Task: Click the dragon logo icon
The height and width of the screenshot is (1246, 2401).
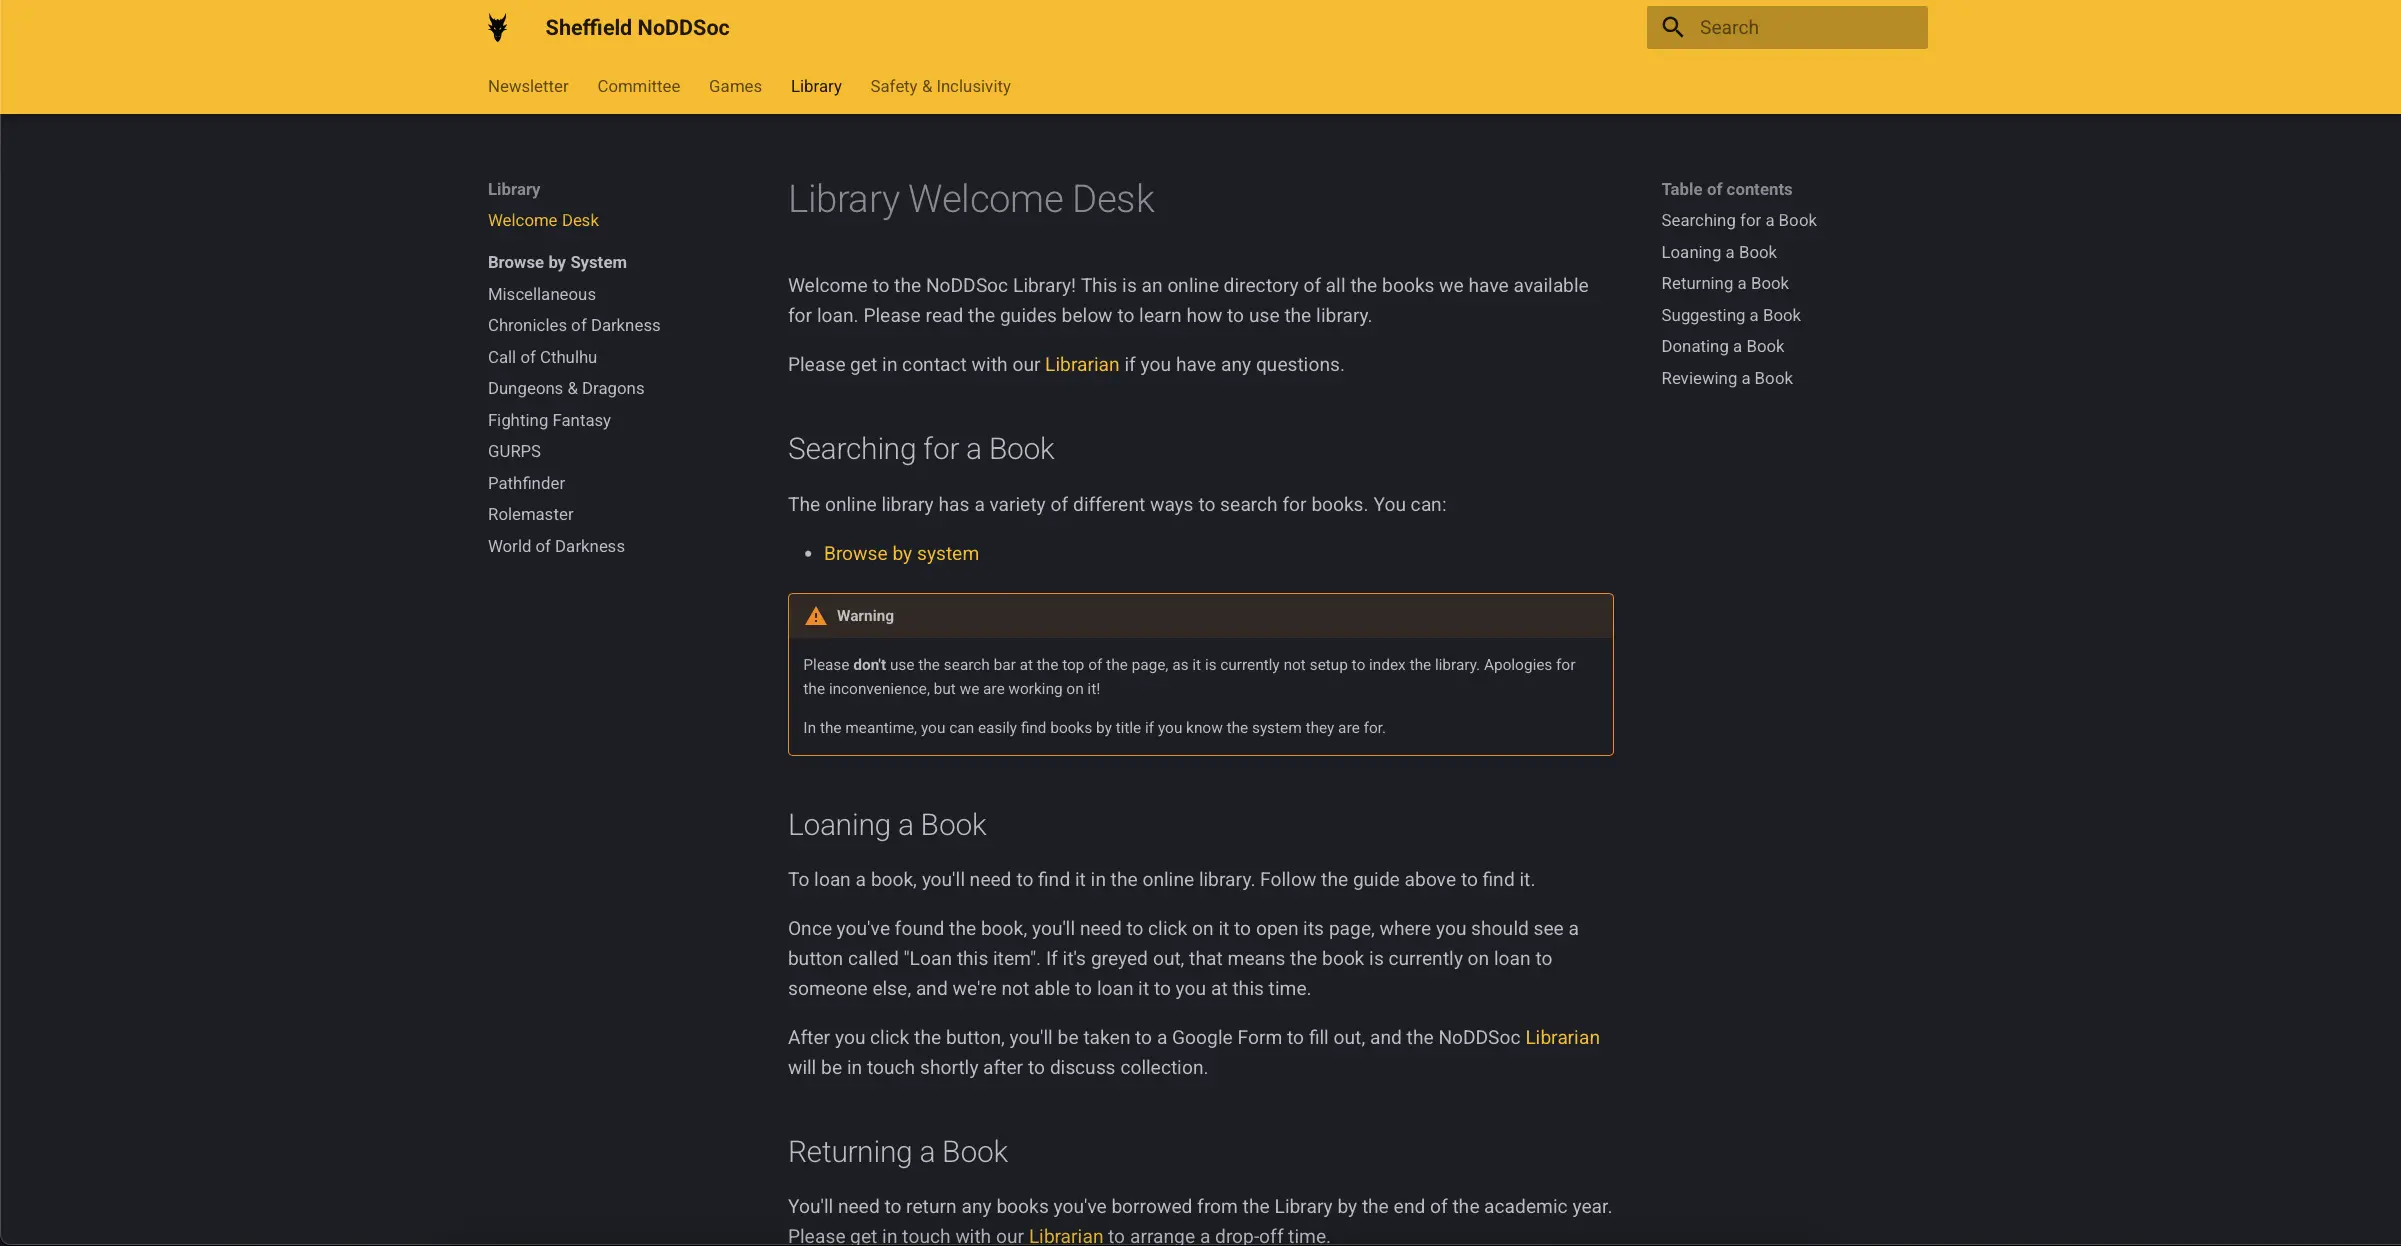Action: 497,27
